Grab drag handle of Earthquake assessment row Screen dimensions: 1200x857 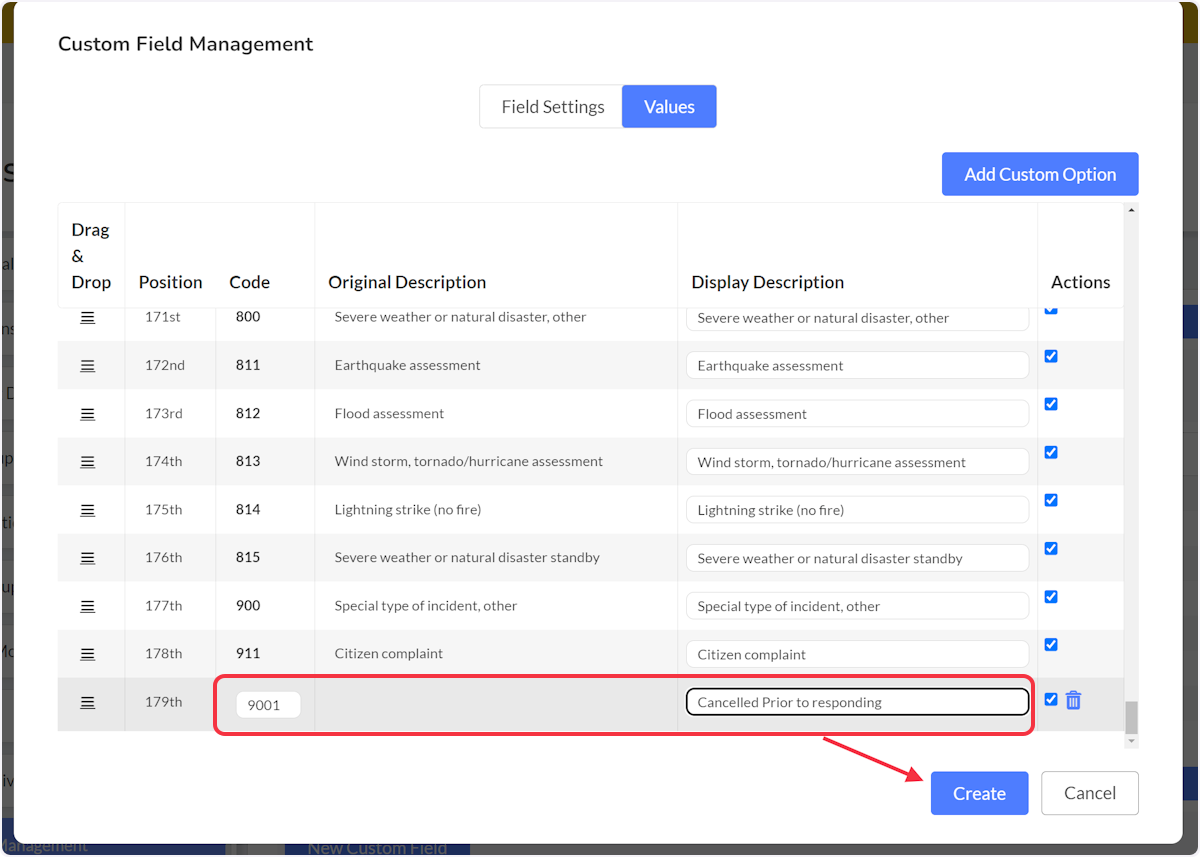click(88, 366)
